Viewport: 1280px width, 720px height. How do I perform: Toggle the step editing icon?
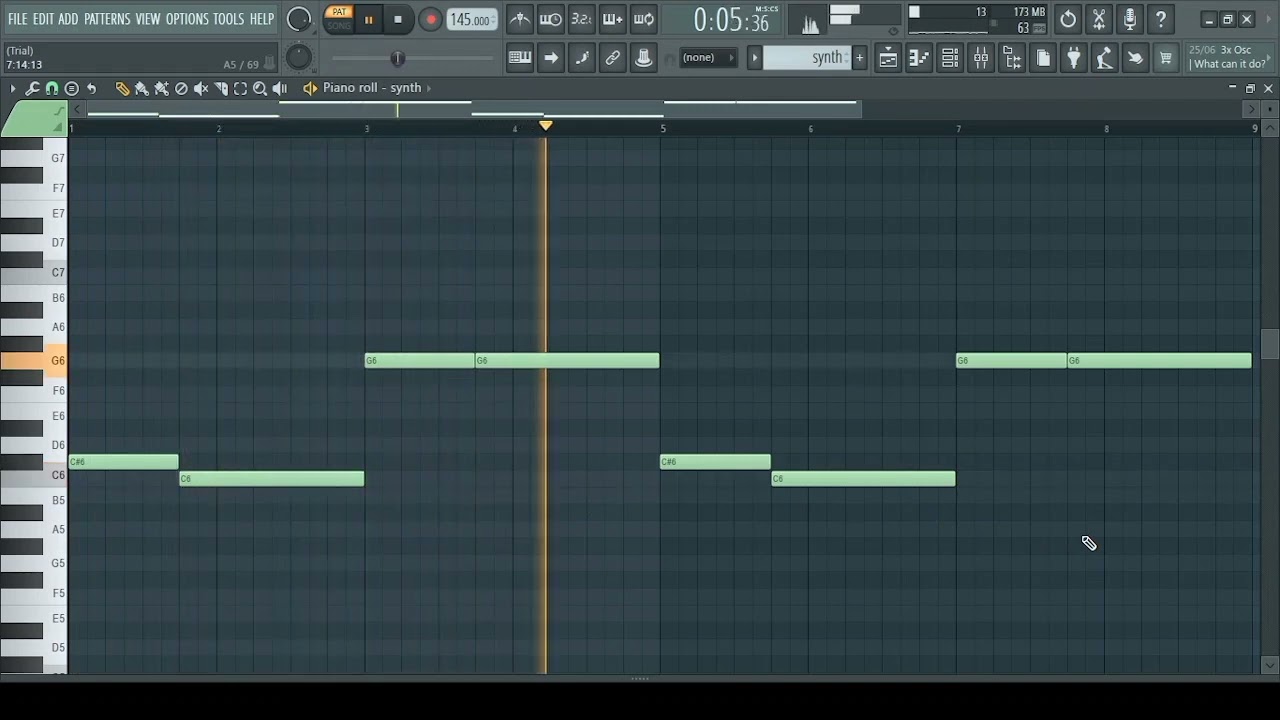coord(581,58)
